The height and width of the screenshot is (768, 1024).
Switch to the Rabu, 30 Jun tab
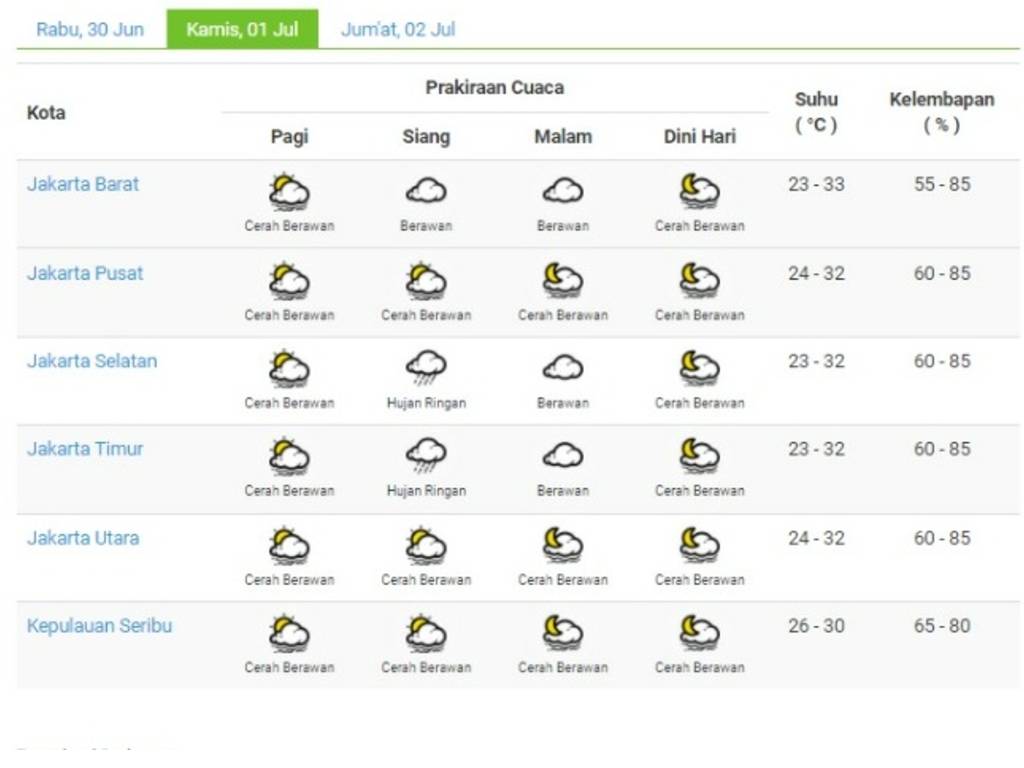(x=90, y=29)
